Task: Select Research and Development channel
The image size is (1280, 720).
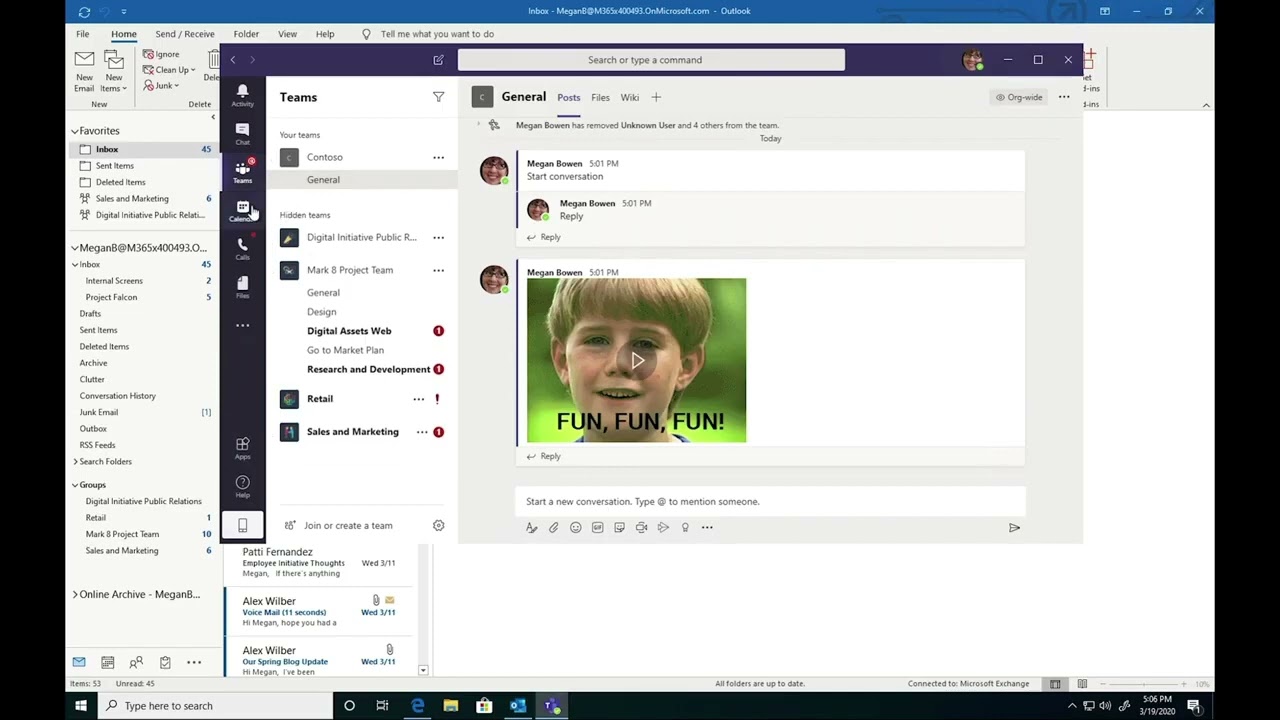Action: [x=368, y=369]
